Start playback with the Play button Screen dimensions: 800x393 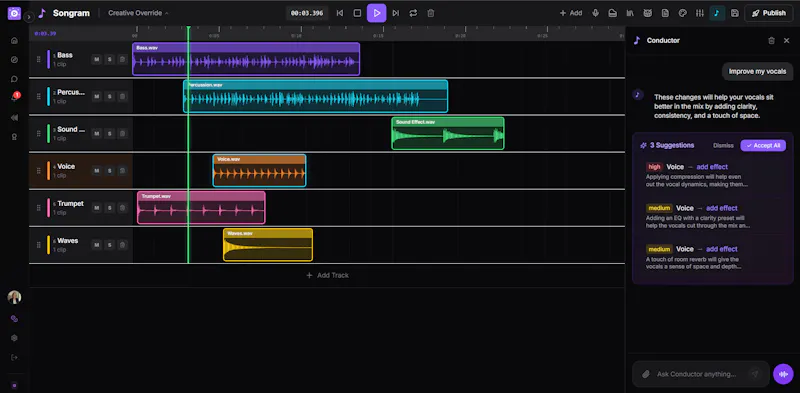(x=377, y=13)
